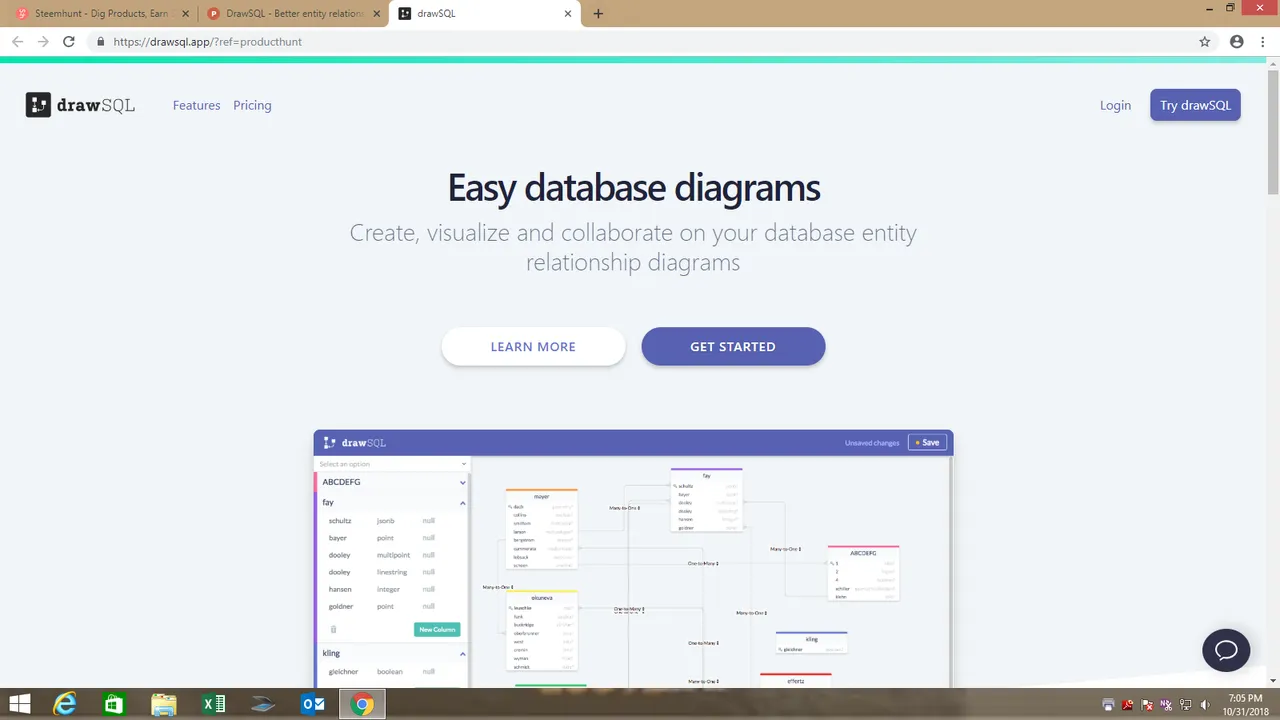Reload the page with the refresh icon
Screen dimensions: 1280x720
(x=68, y=42)
